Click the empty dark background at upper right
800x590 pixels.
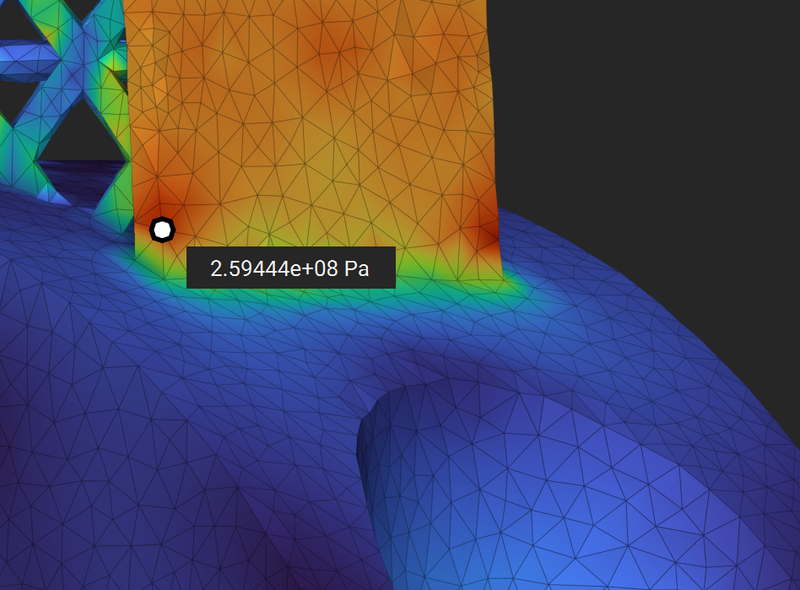coord(660,100)
